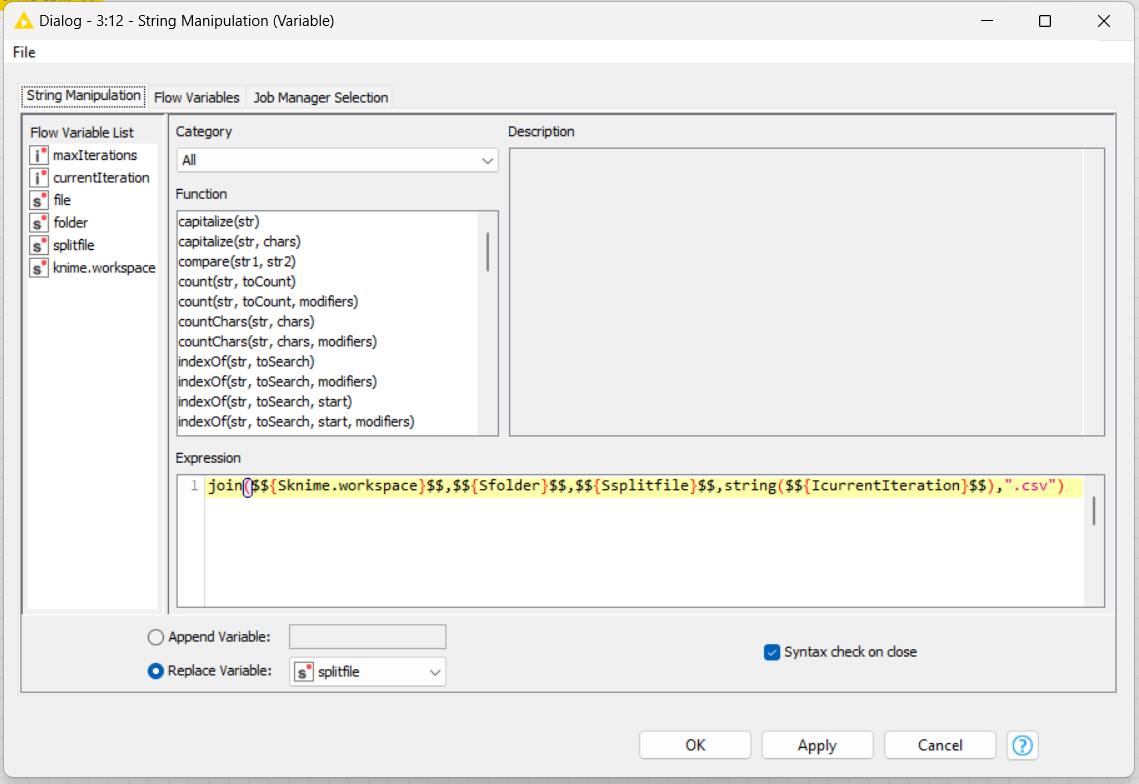
Task: Open the Job Manager Selection tab
Action: click(x=320, y=97)
